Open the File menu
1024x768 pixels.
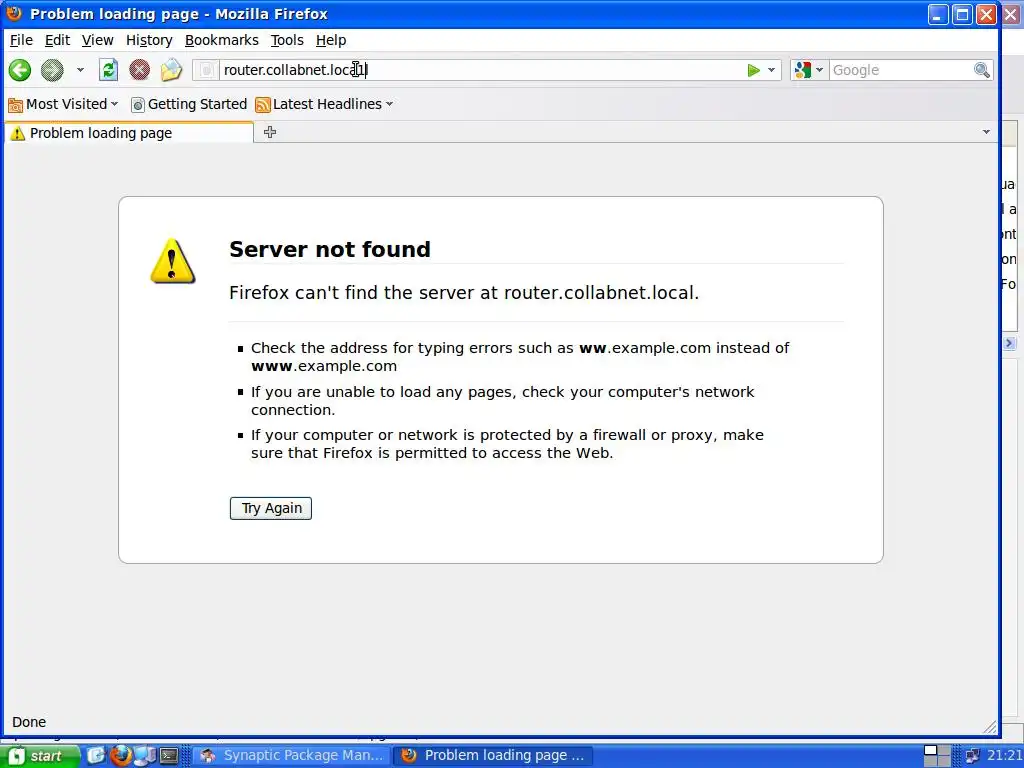[x=21, y=40]
